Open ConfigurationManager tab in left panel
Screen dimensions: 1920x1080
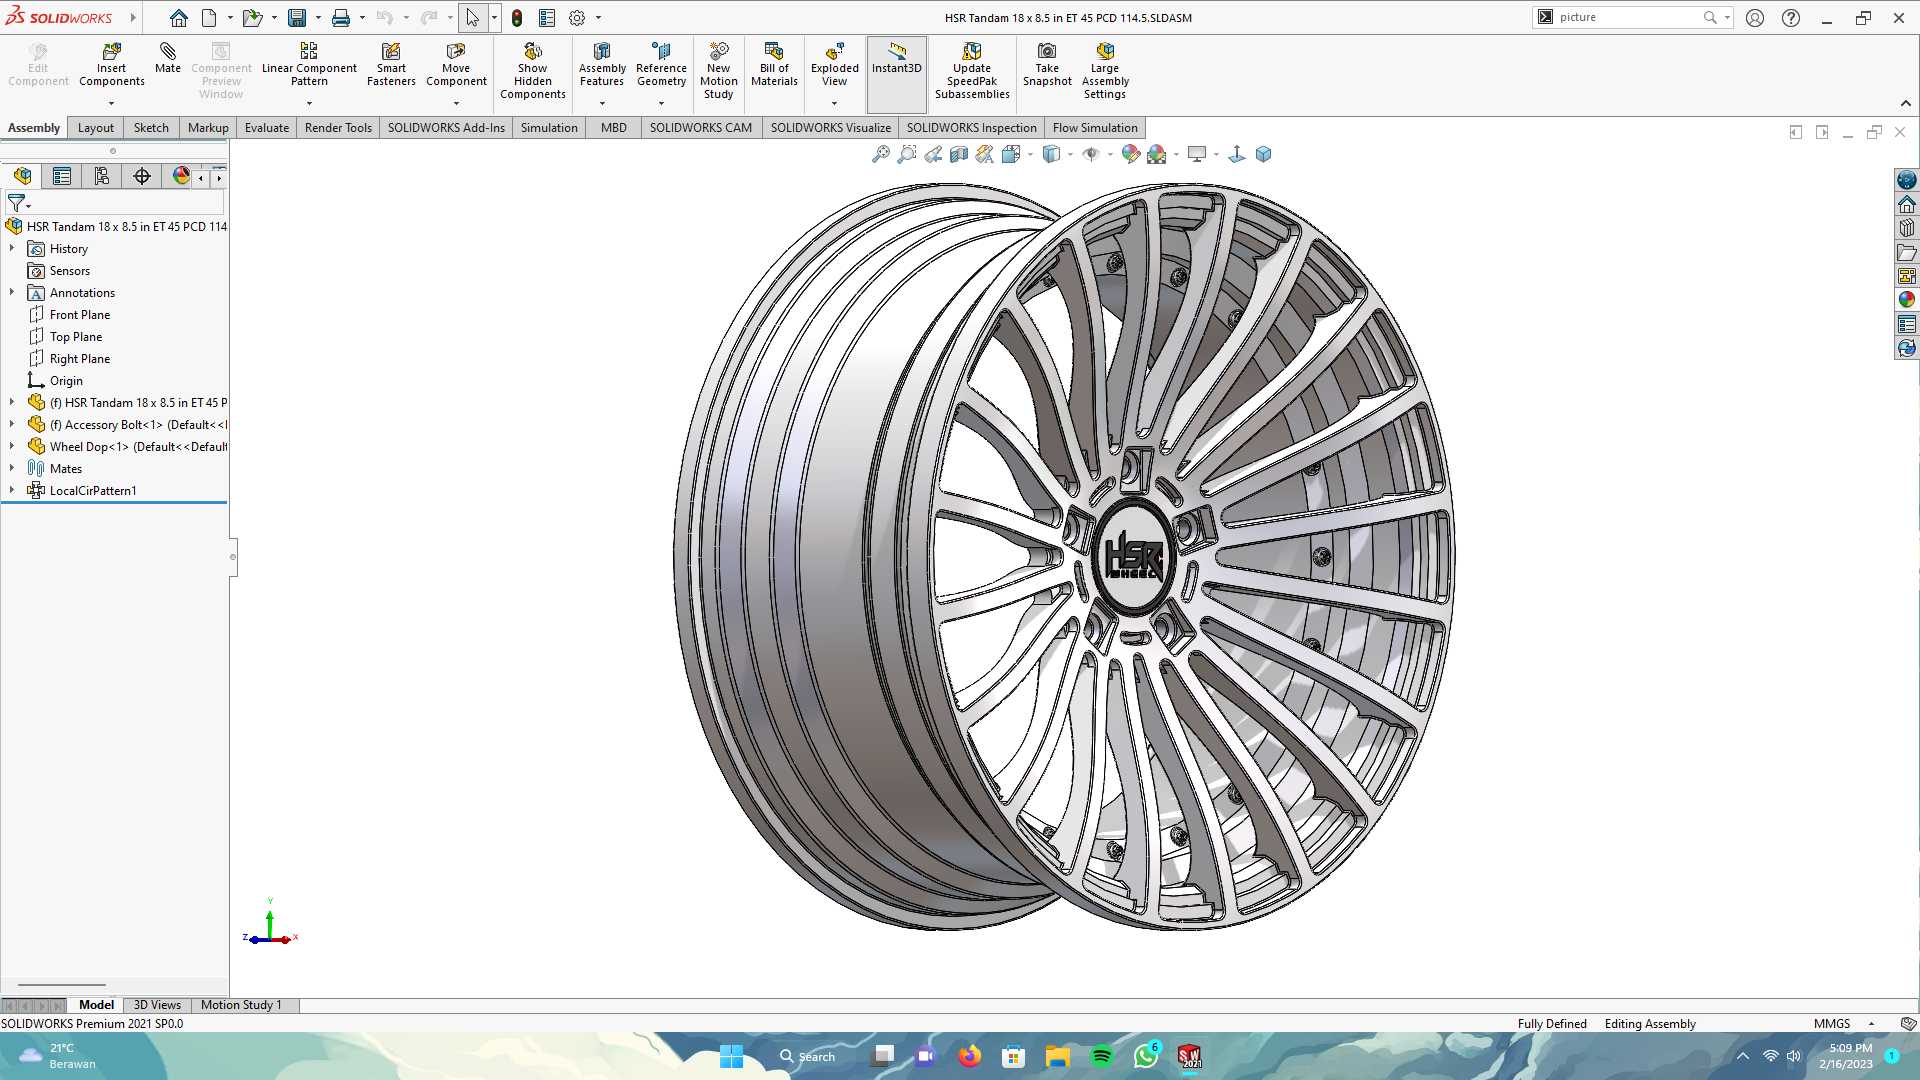pos(102,176)
